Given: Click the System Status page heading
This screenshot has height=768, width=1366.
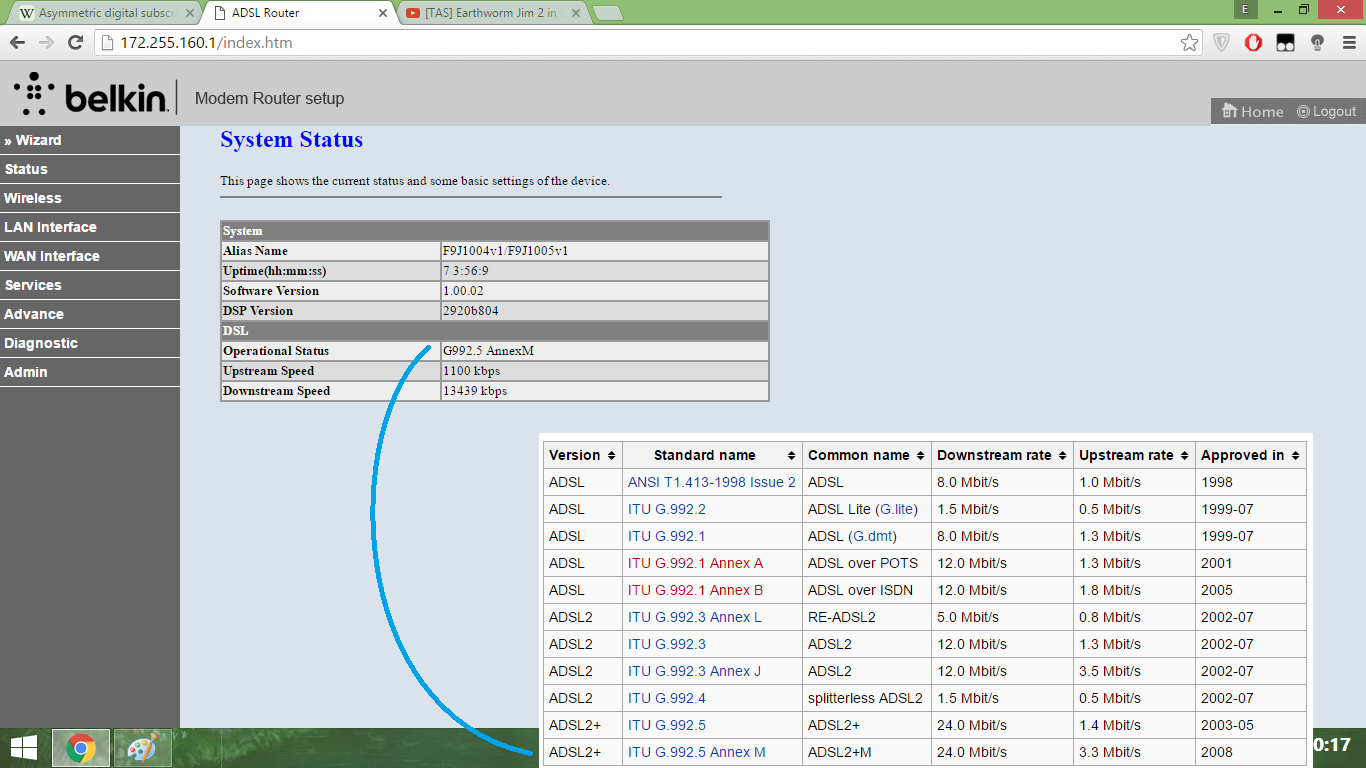Looking at the screenshot, I should pos(292,140).
